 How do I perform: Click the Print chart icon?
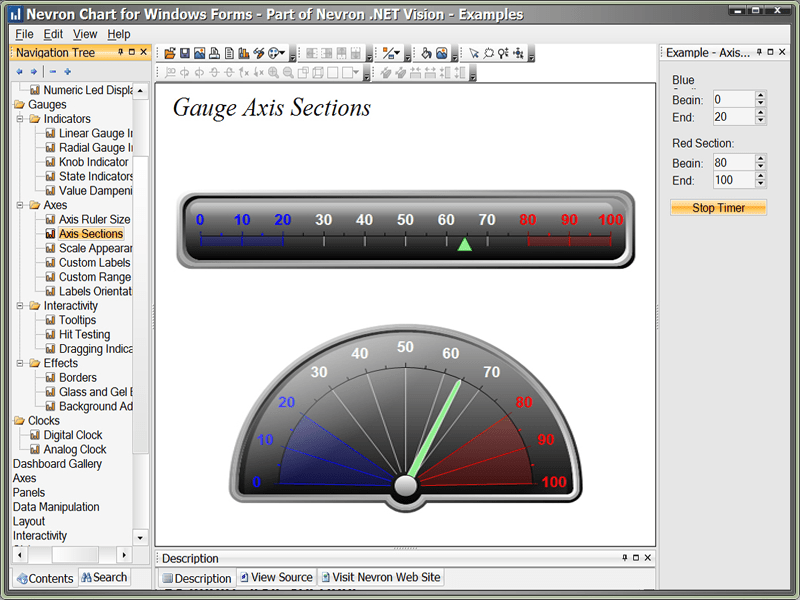[x=212, y=52]
